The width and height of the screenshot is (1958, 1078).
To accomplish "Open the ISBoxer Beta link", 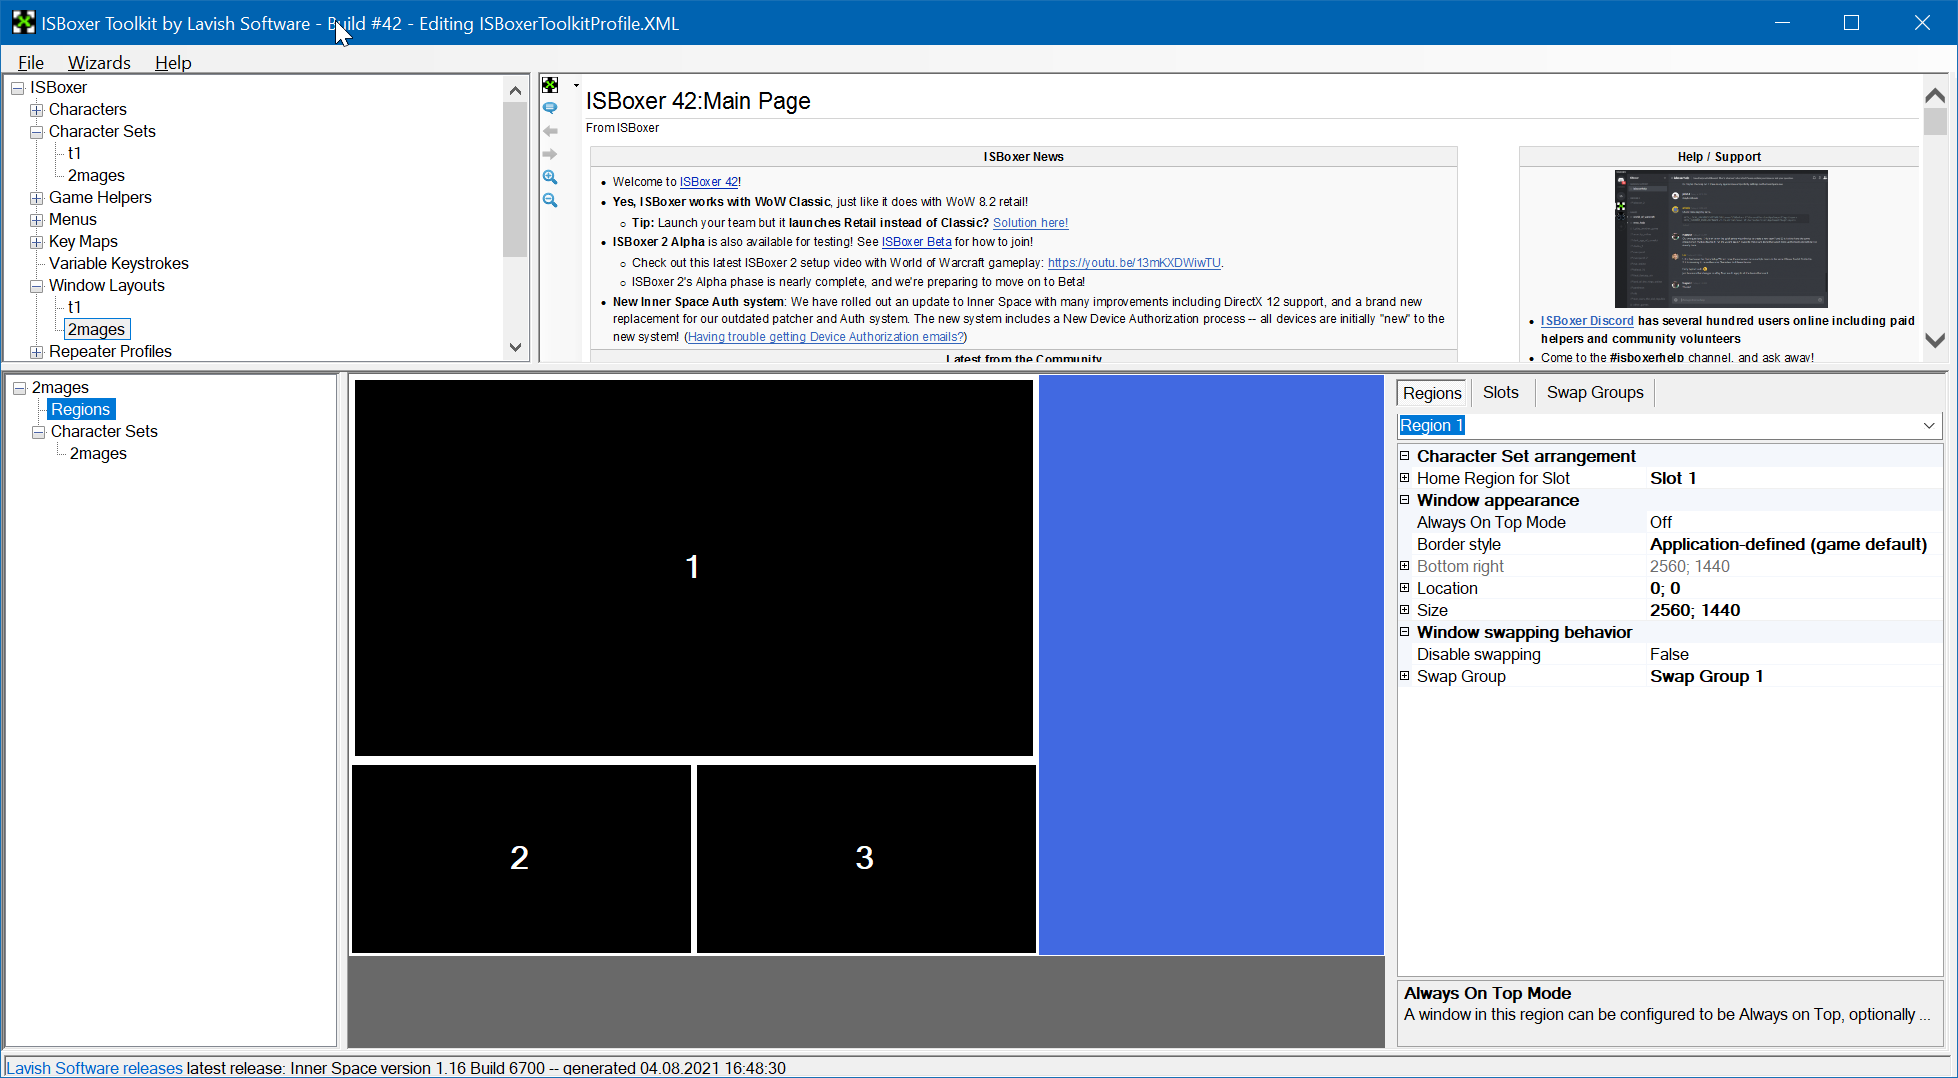I will [x=916, y=242].
